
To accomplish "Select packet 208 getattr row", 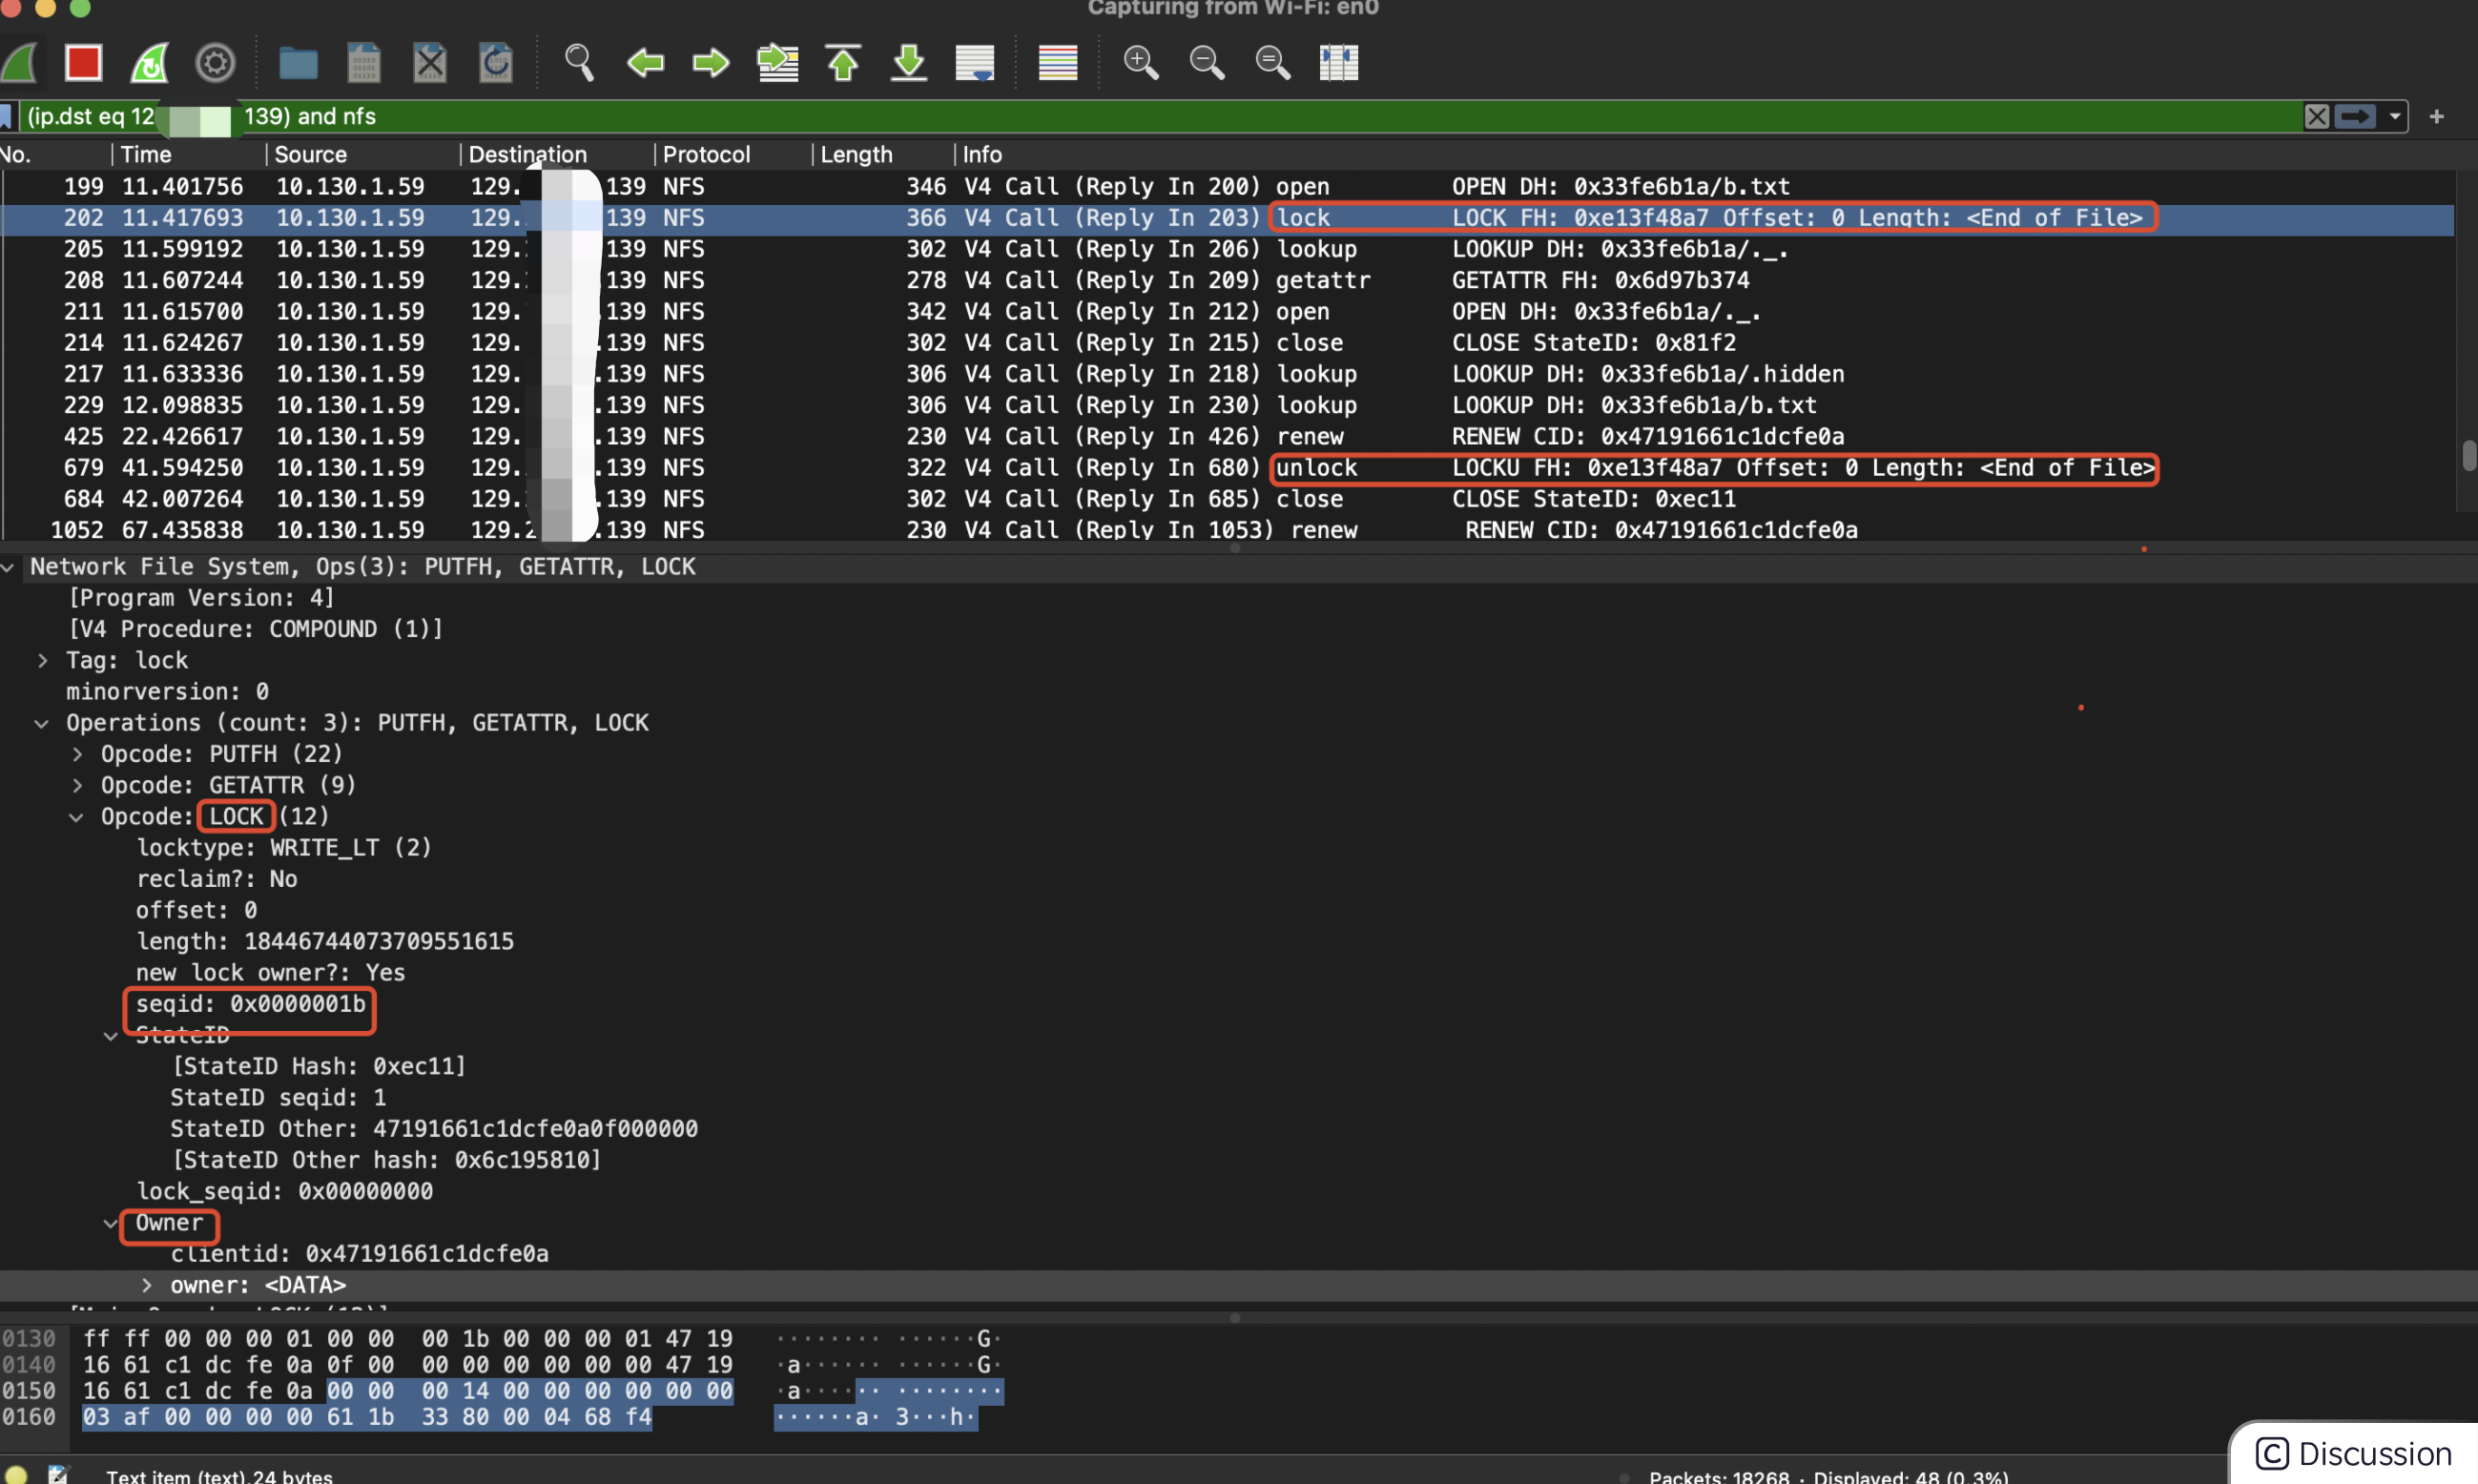I will [1227, 280].
